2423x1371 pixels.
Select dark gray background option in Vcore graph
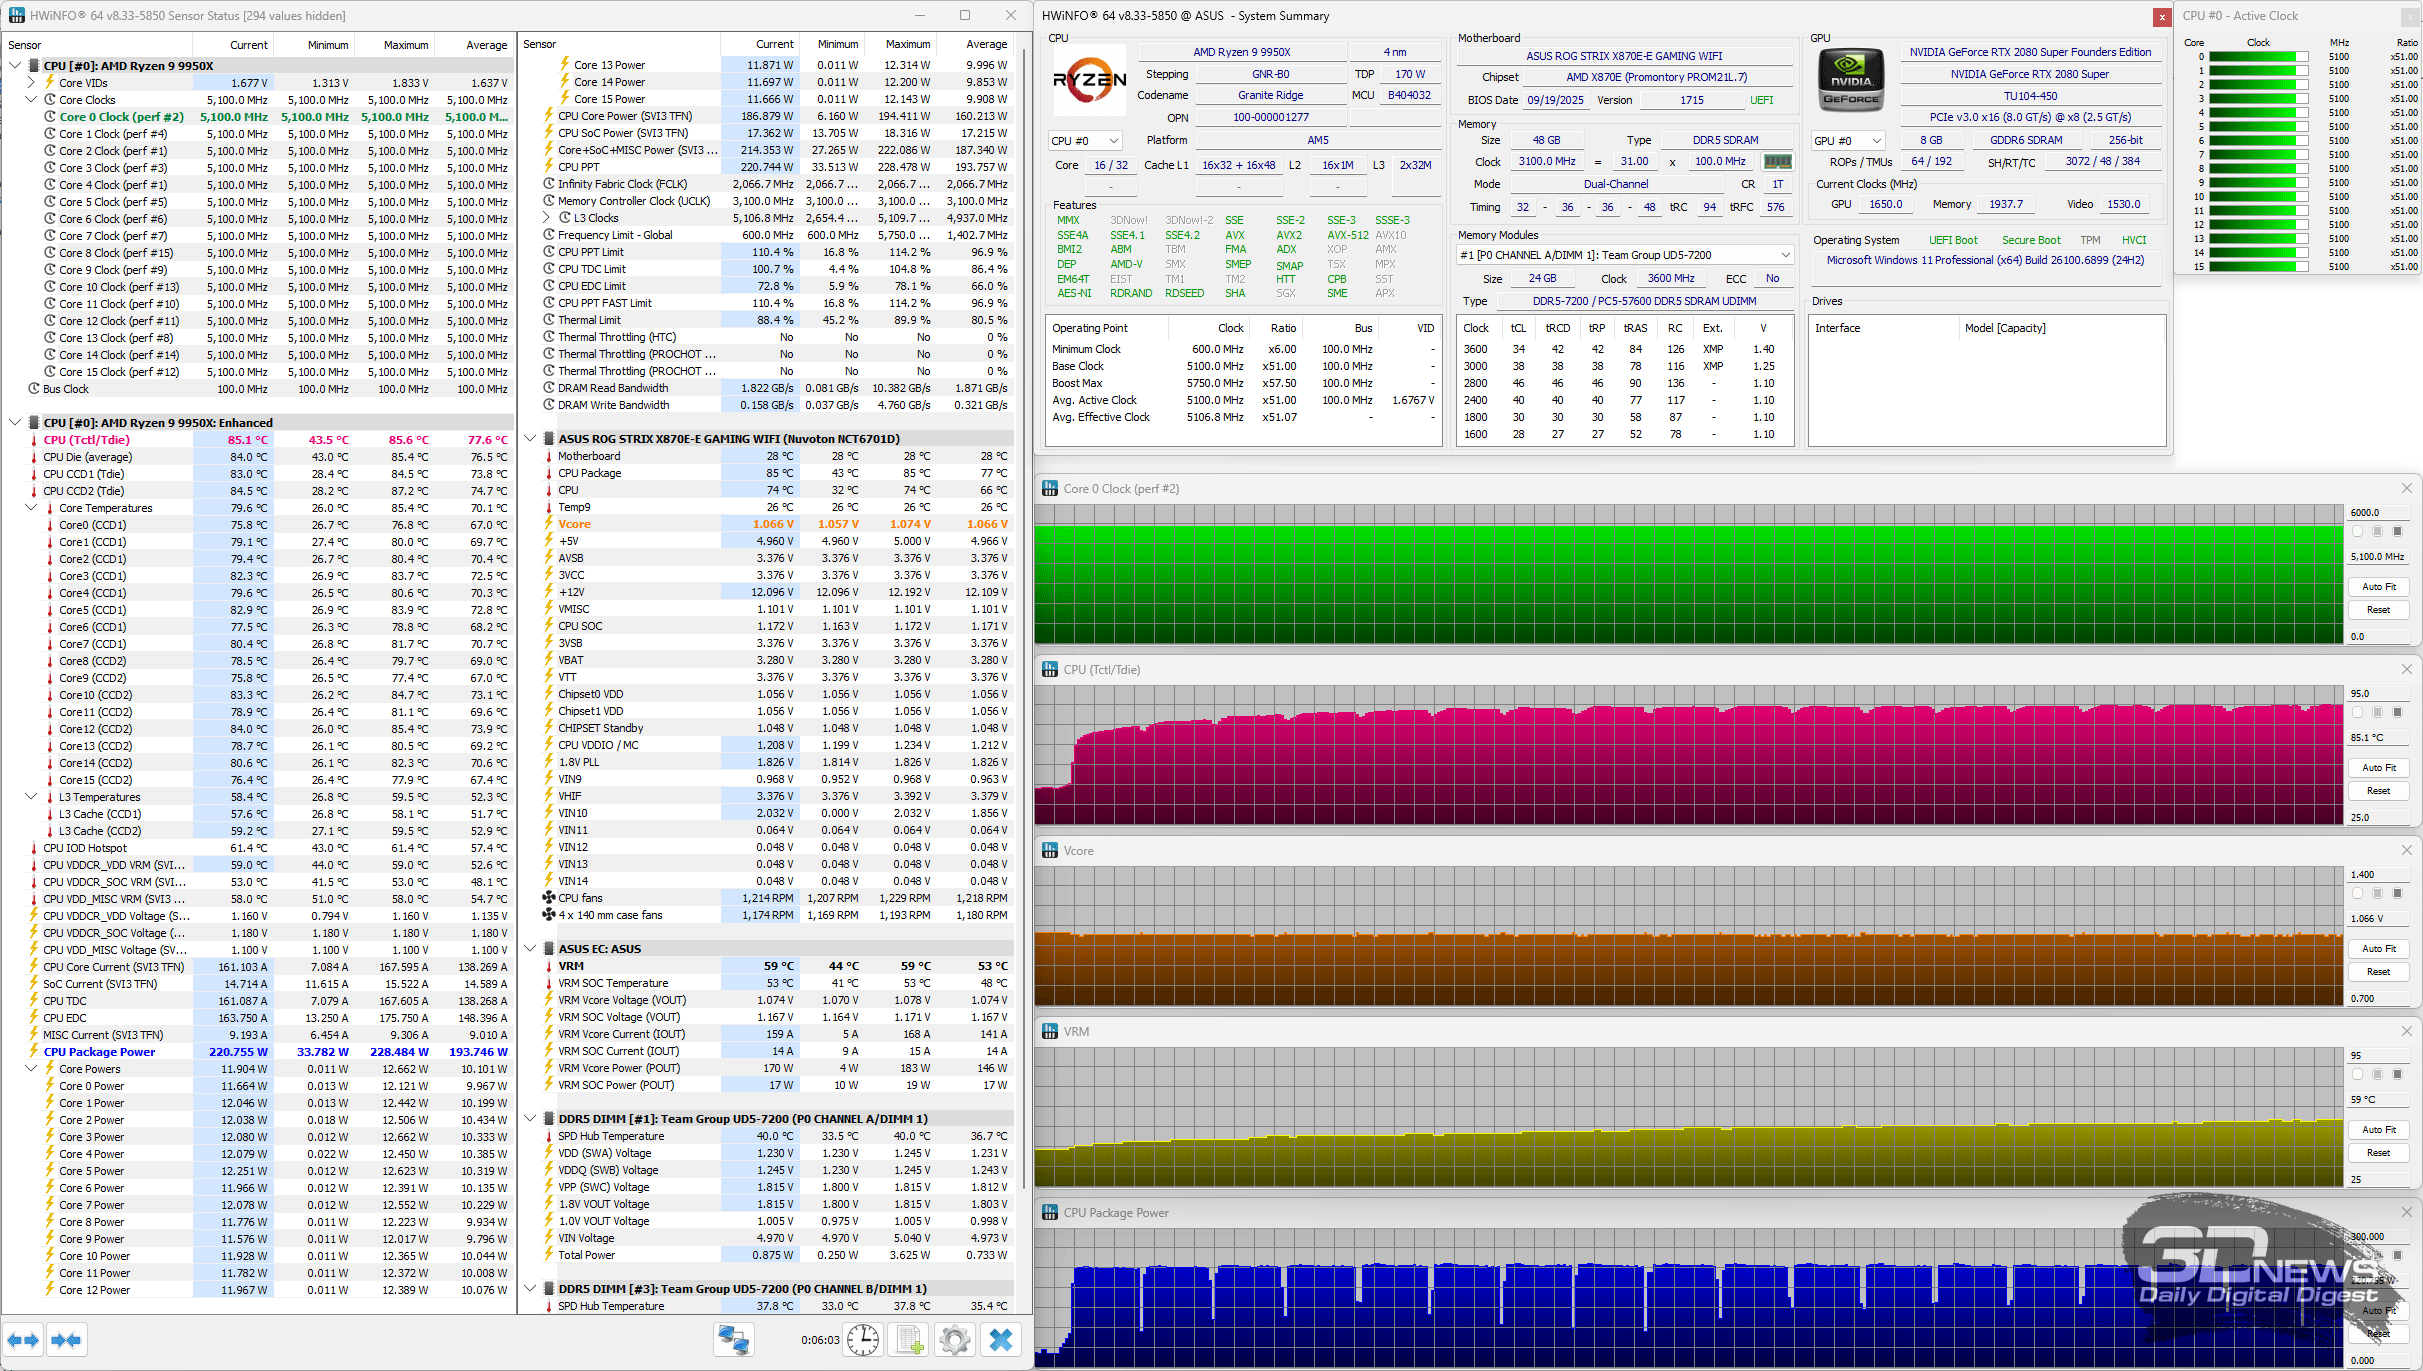(x=2397, y=894)
